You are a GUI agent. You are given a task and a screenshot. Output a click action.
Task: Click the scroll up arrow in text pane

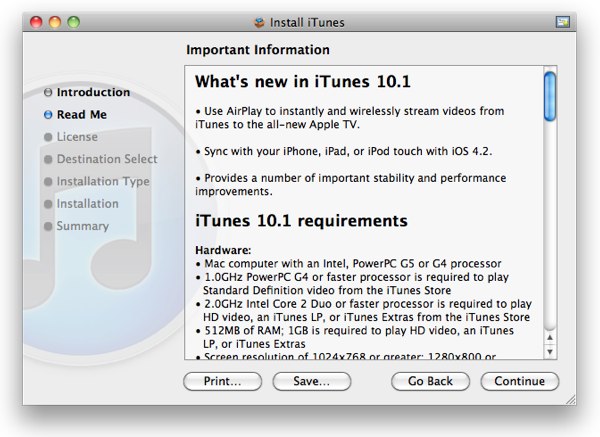pos(550,337)
